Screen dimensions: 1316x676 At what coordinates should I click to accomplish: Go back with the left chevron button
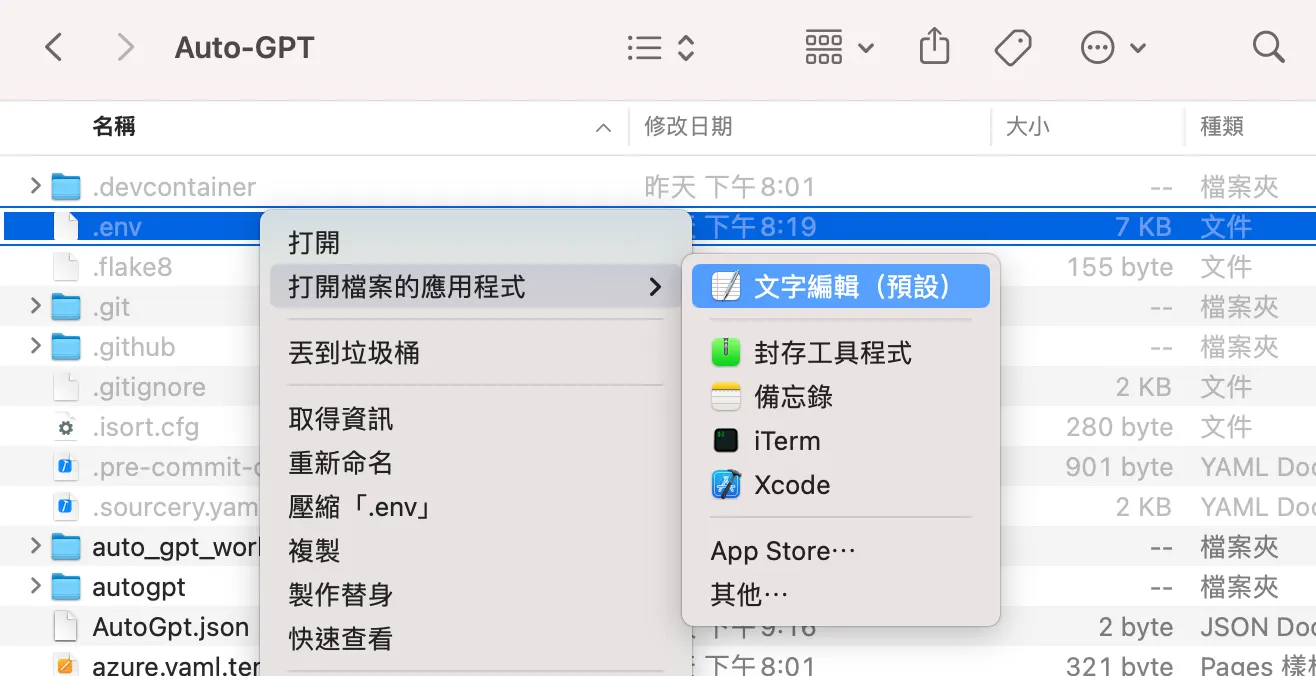54,47
